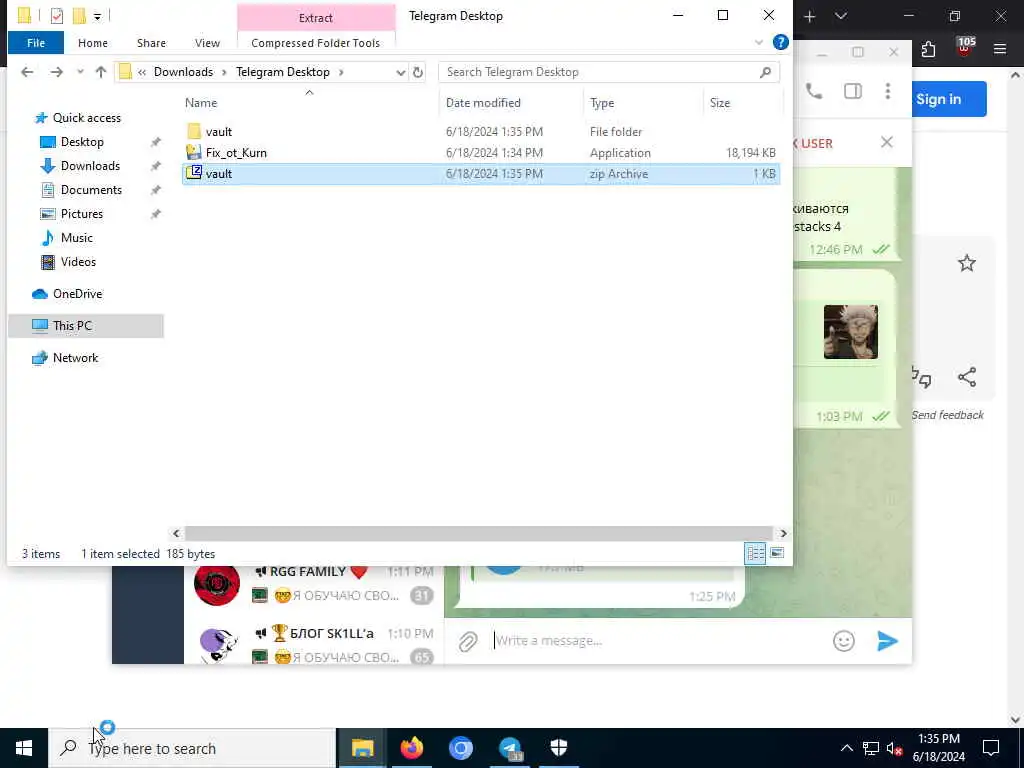
Task: Sort by the Name column header
Action: pos(310,103)
